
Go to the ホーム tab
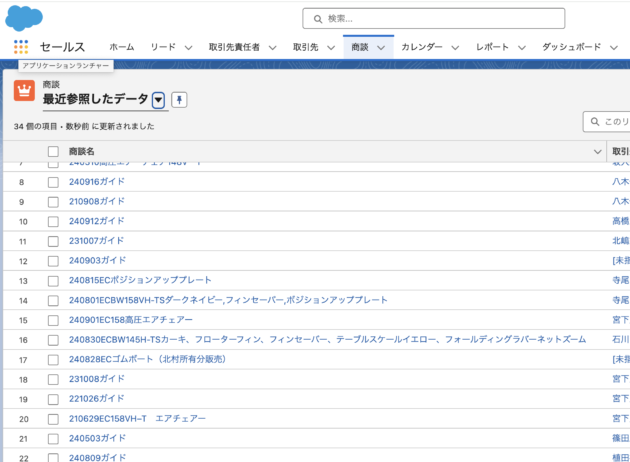122,47
